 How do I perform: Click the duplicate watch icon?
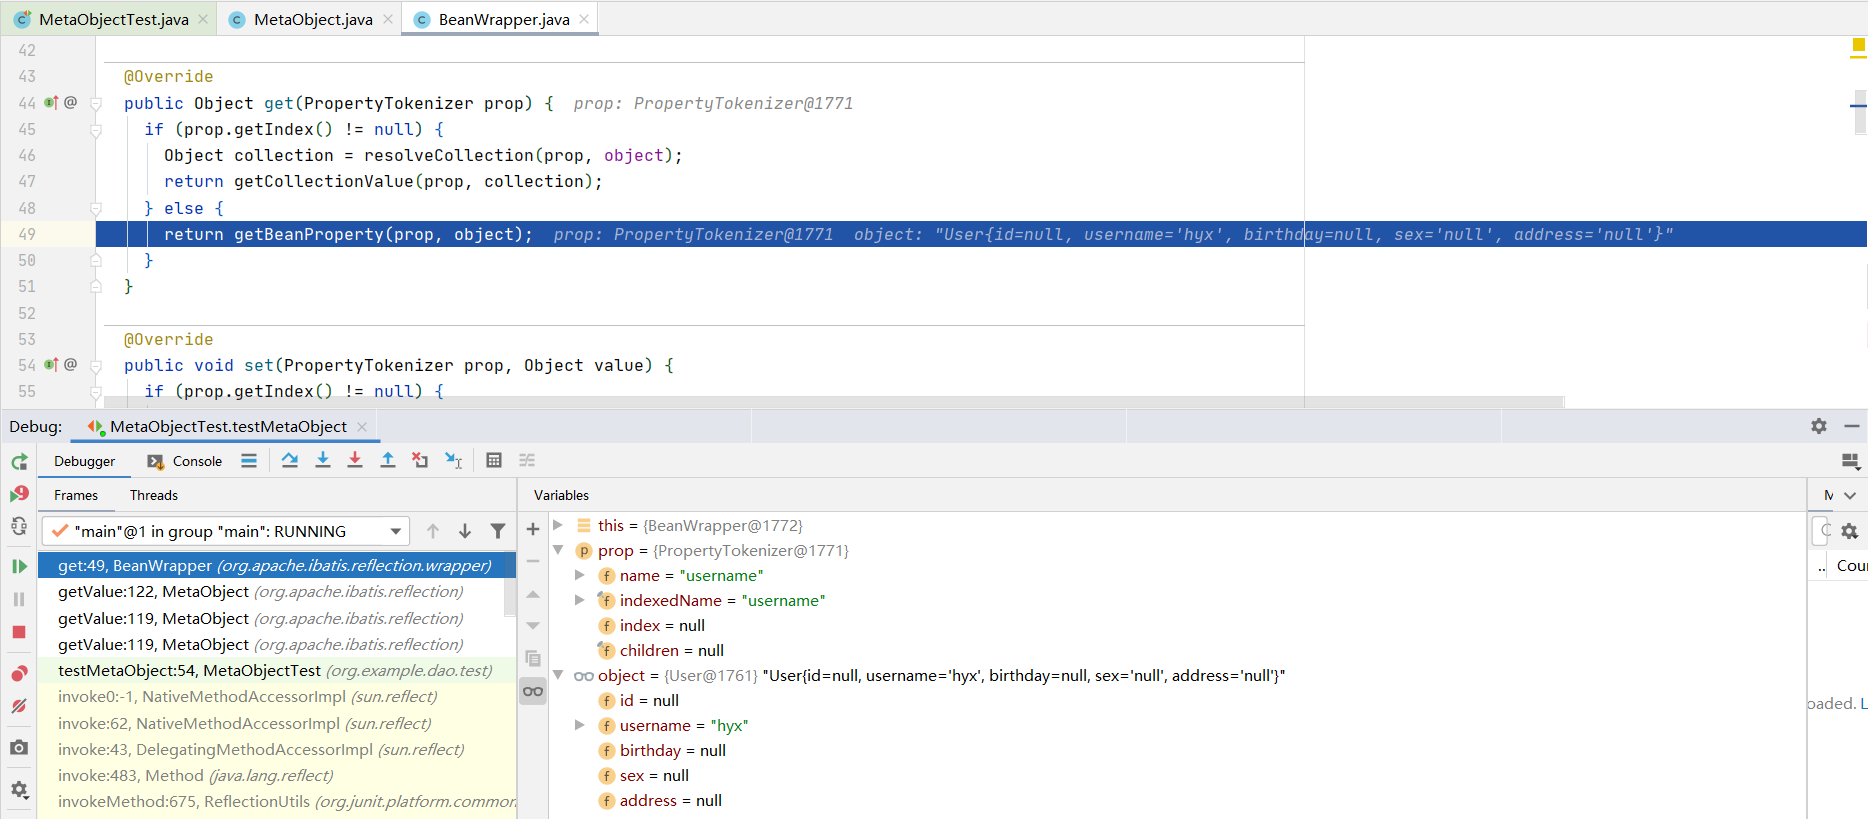point(533,658)
